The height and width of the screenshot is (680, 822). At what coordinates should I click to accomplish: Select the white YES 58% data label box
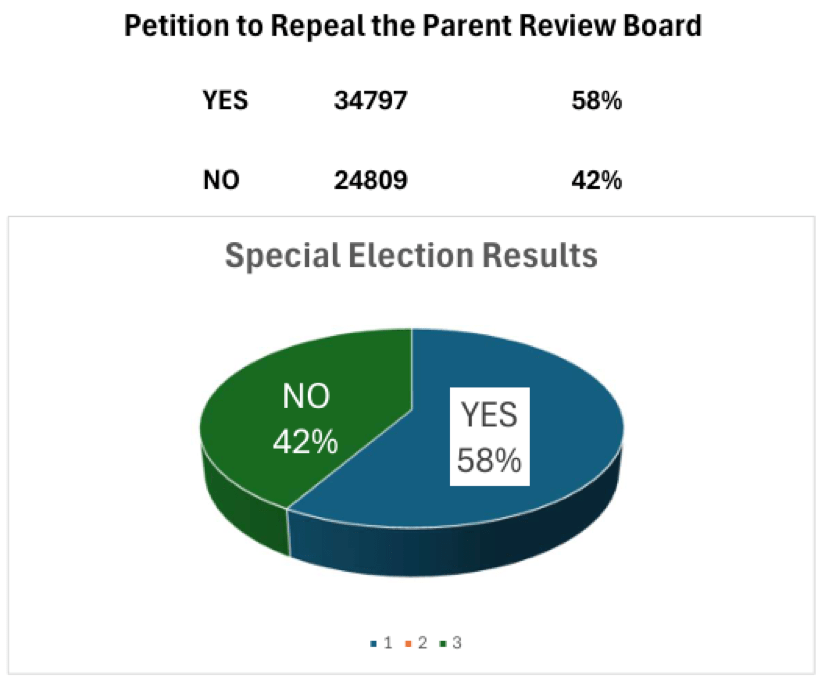point(488,435)
